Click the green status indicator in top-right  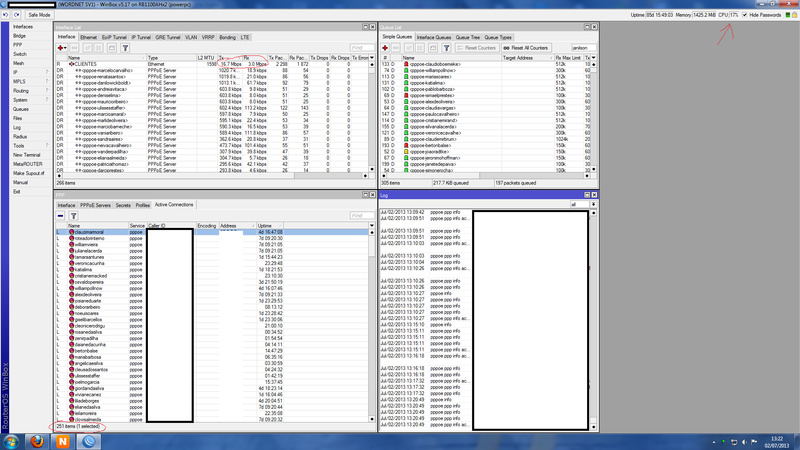click(x=788, y=15)
